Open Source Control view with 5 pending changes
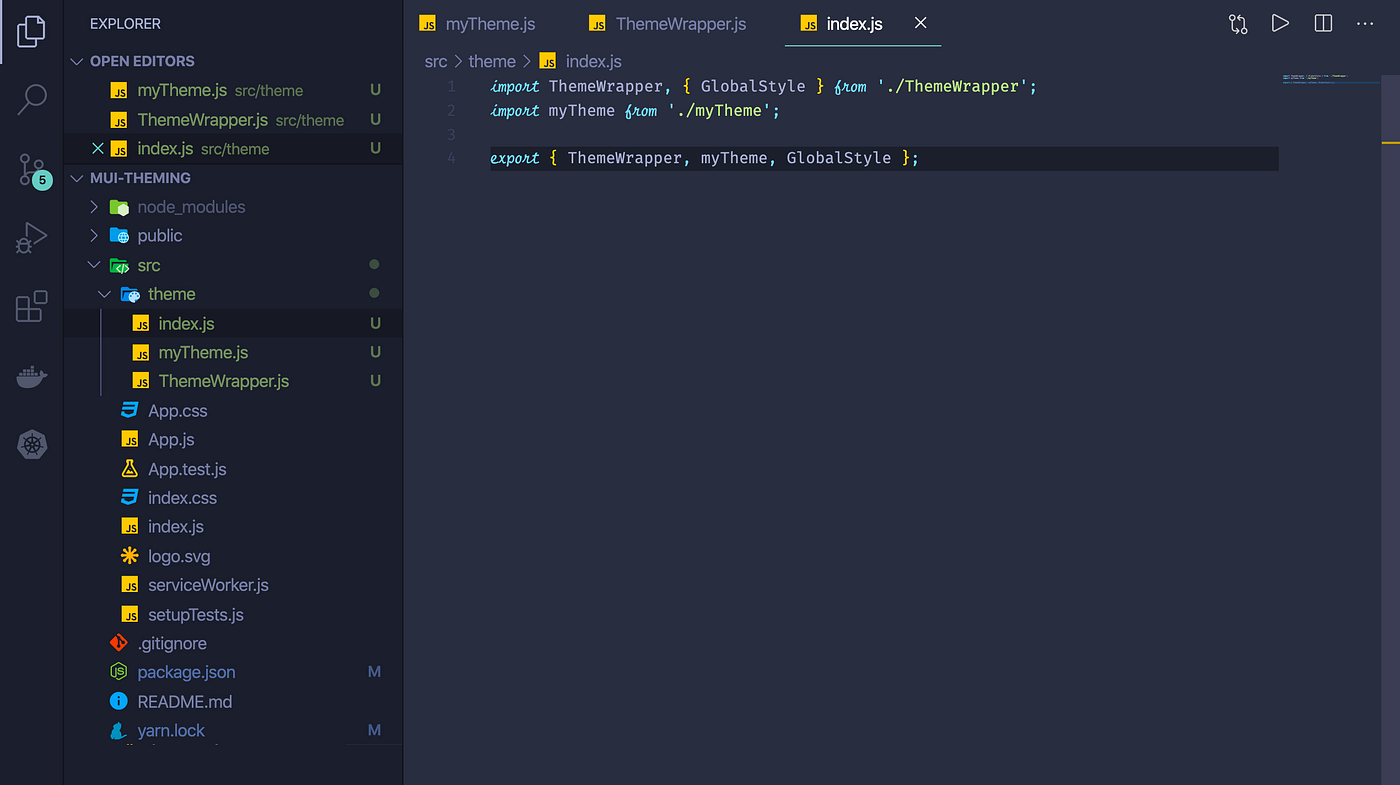Image resolution: width=1400 pixels, height=785 pixels. point(32,170)
